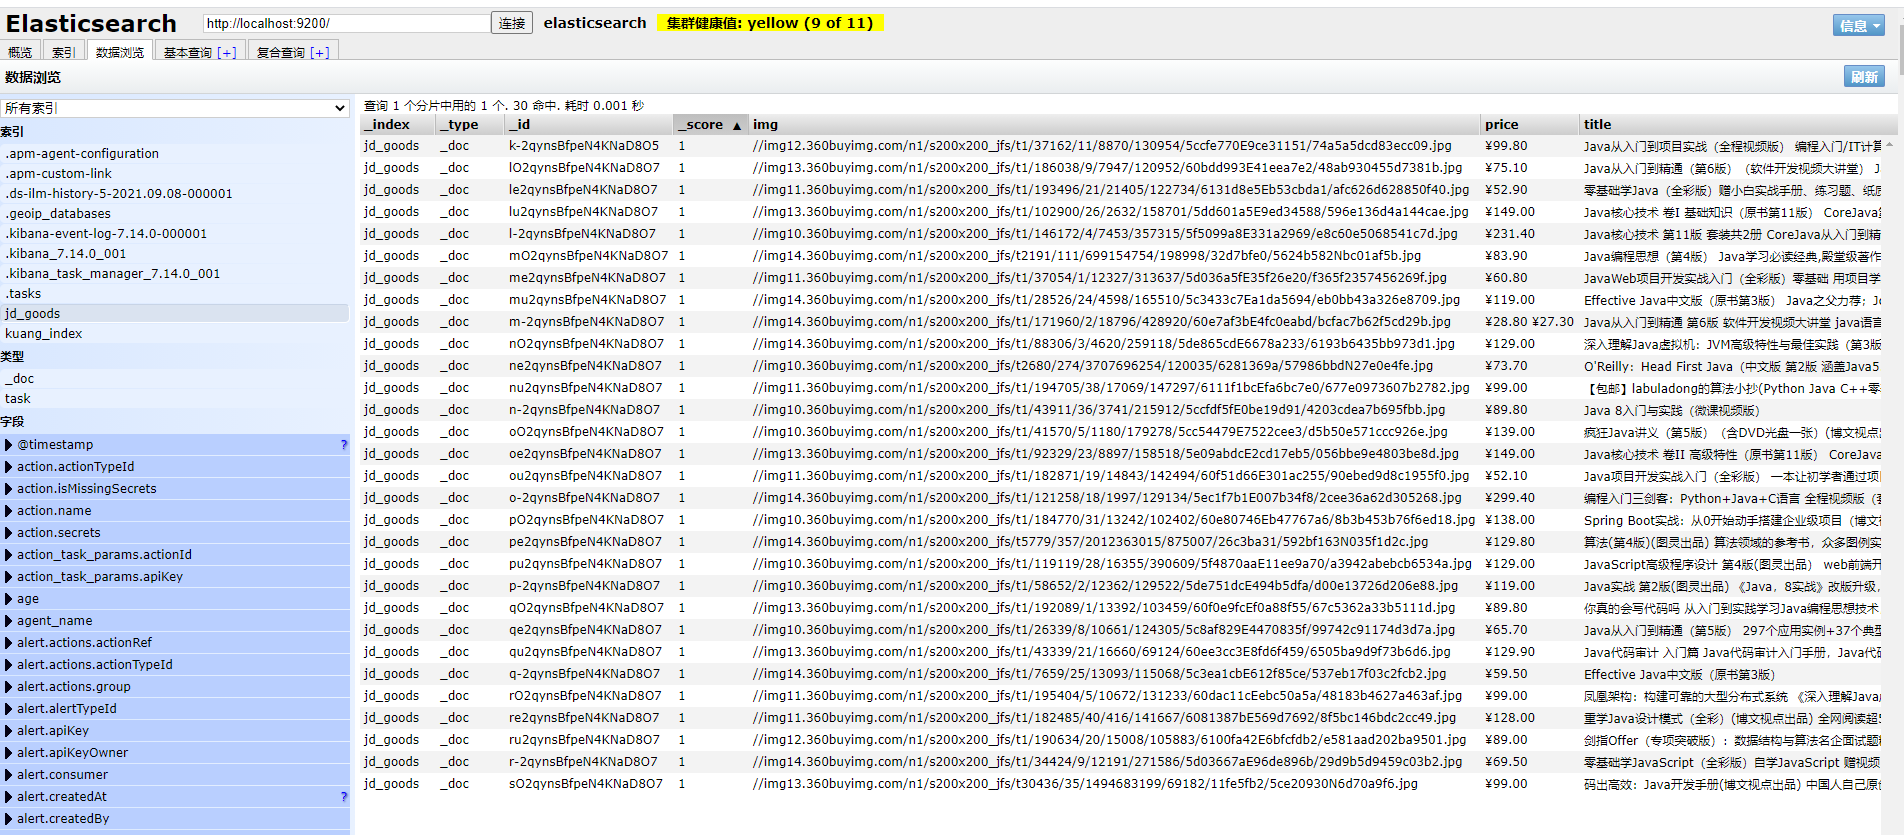The image size is (1904, 835).
Task: Sort by the img column header
Action: (x=1114, y=124)
